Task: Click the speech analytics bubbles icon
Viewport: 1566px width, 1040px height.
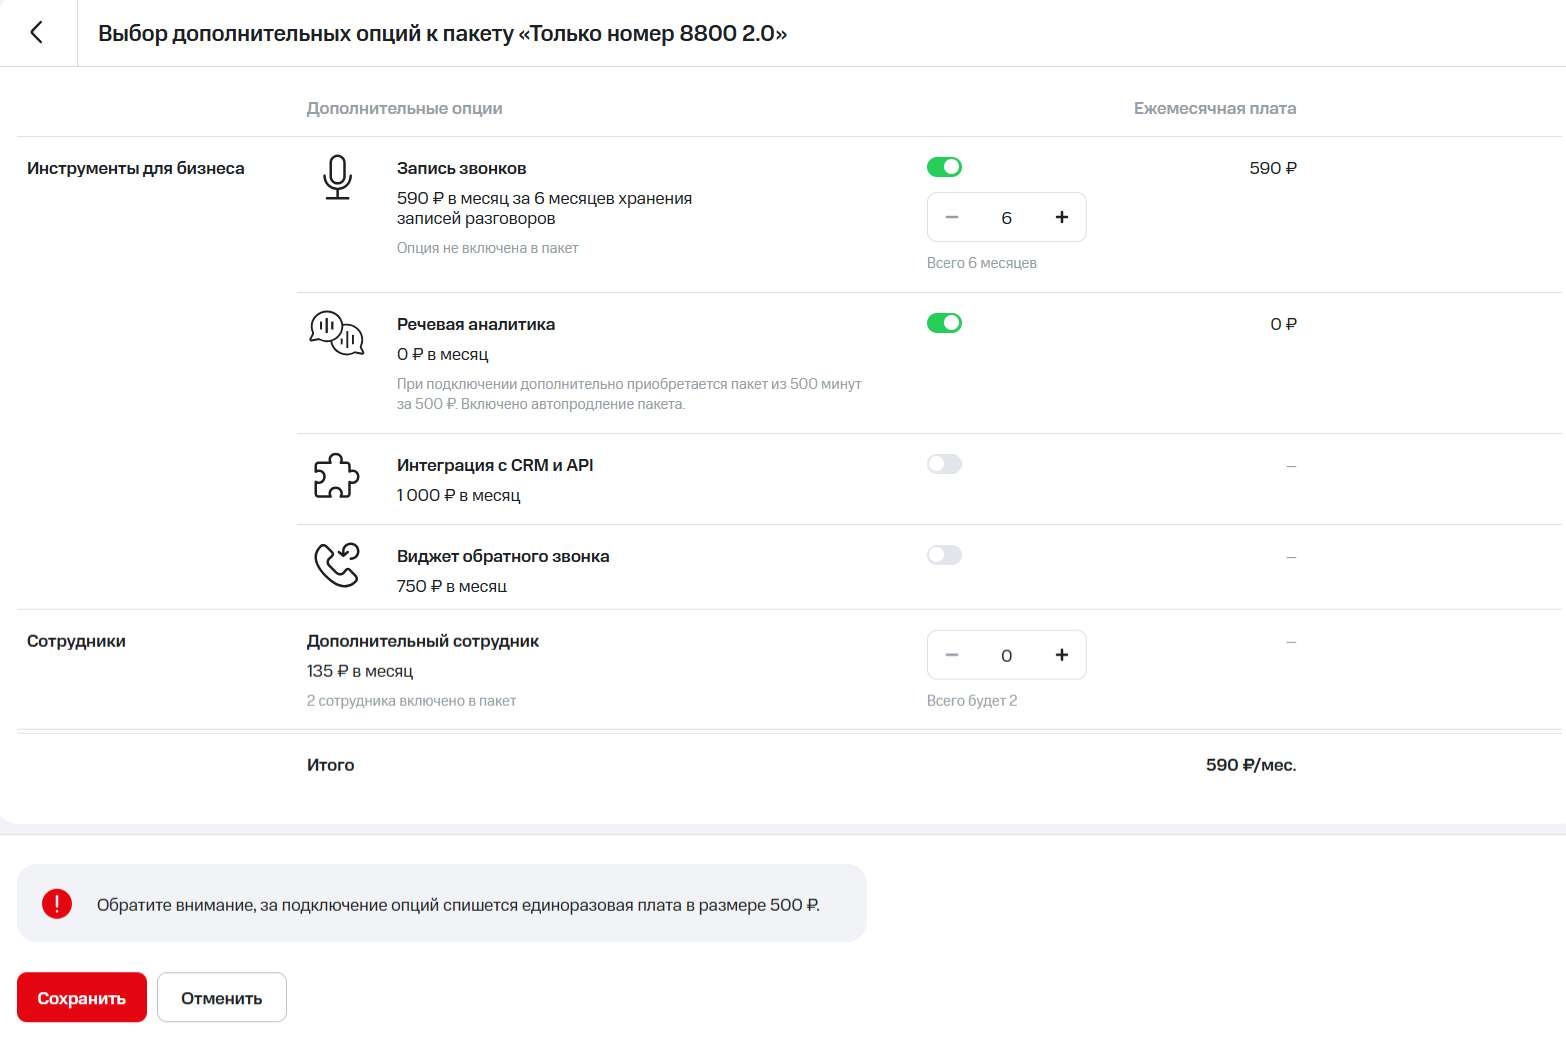Action: pos(336,333)
